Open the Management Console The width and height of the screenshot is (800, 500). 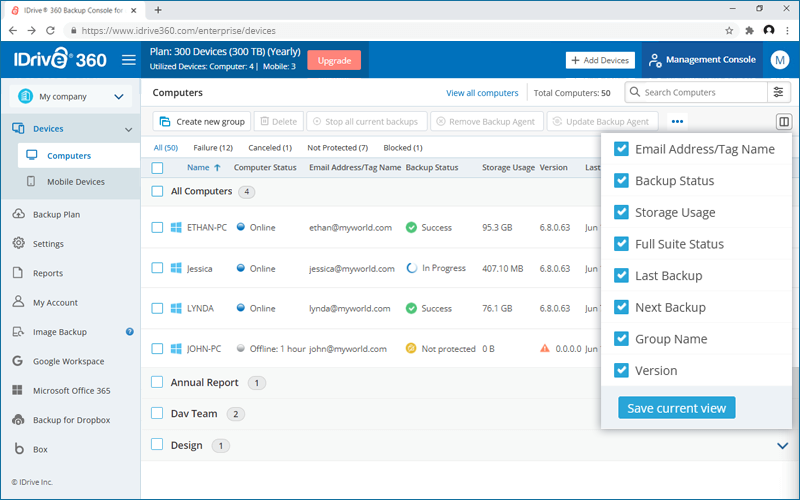702,60
